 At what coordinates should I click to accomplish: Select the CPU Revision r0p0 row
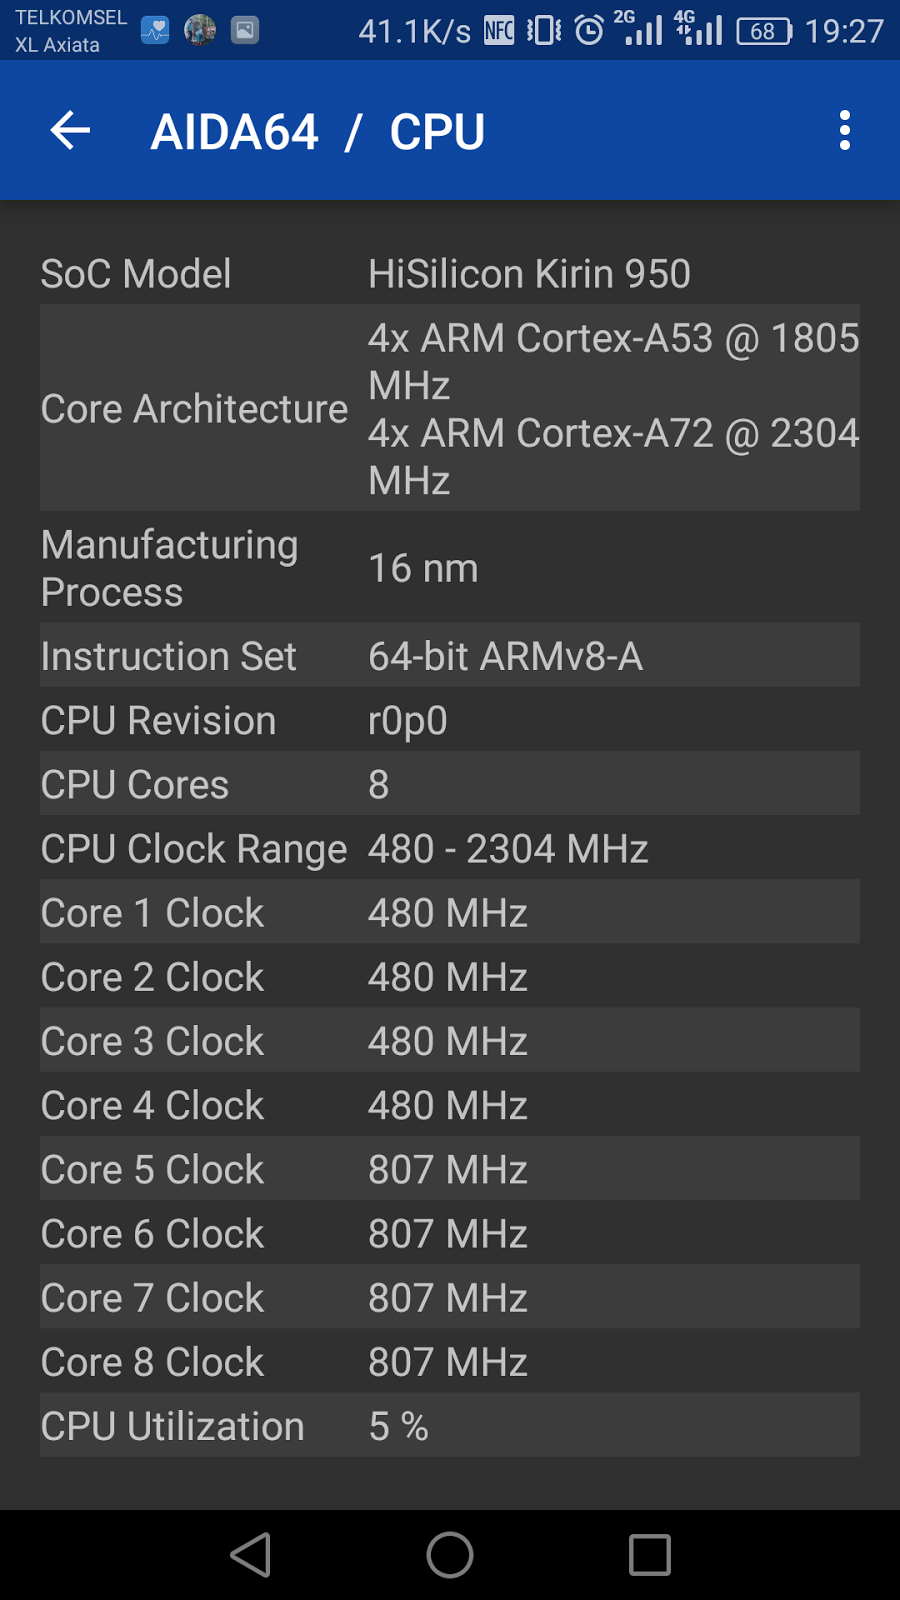click(450, 719)
